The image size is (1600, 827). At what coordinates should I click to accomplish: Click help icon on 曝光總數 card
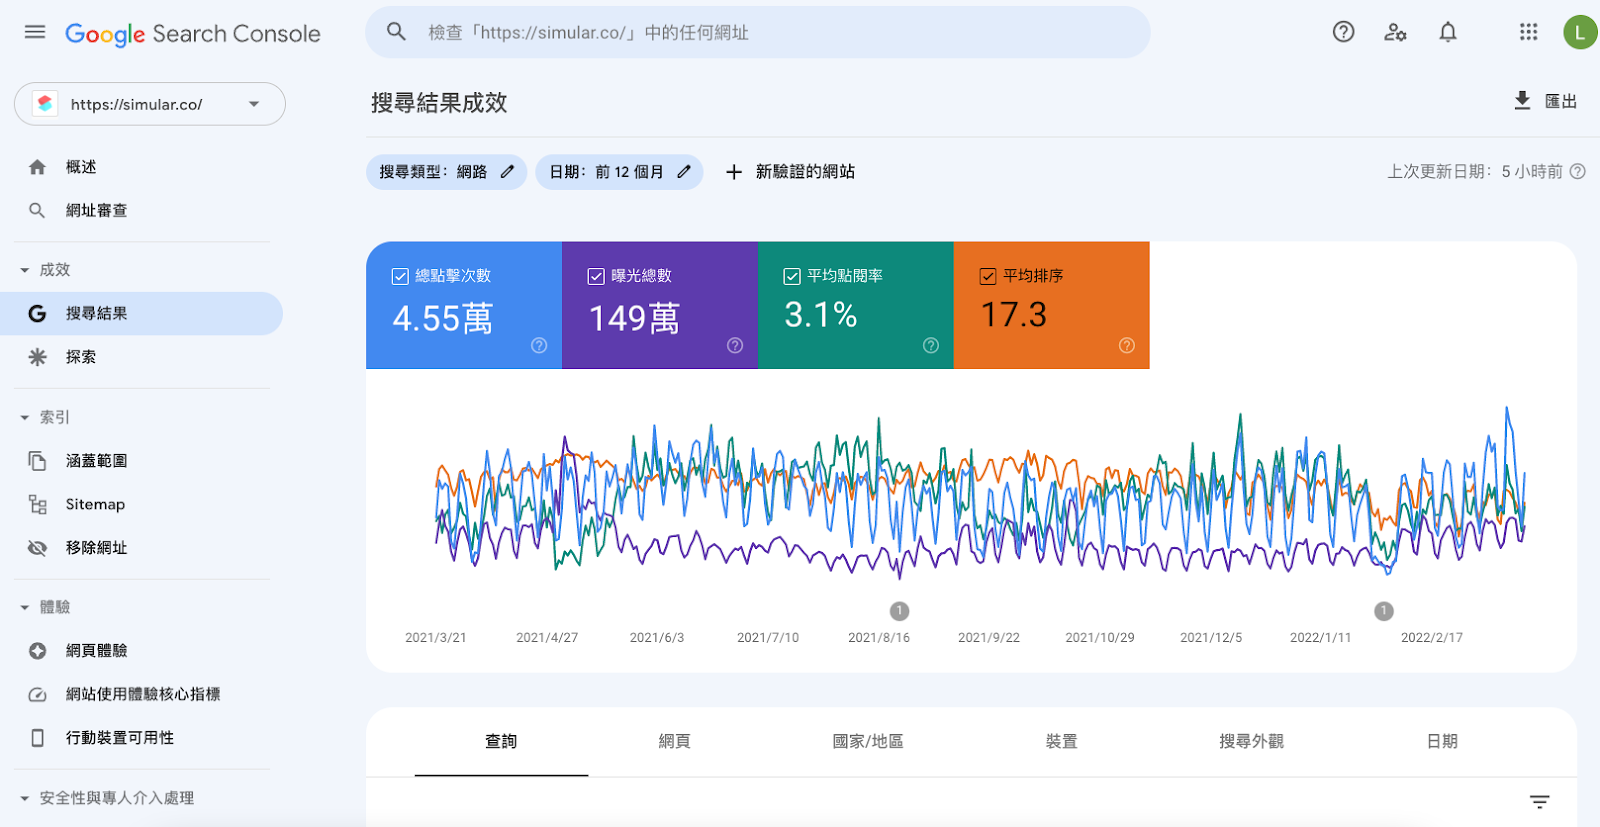point(735,345)
